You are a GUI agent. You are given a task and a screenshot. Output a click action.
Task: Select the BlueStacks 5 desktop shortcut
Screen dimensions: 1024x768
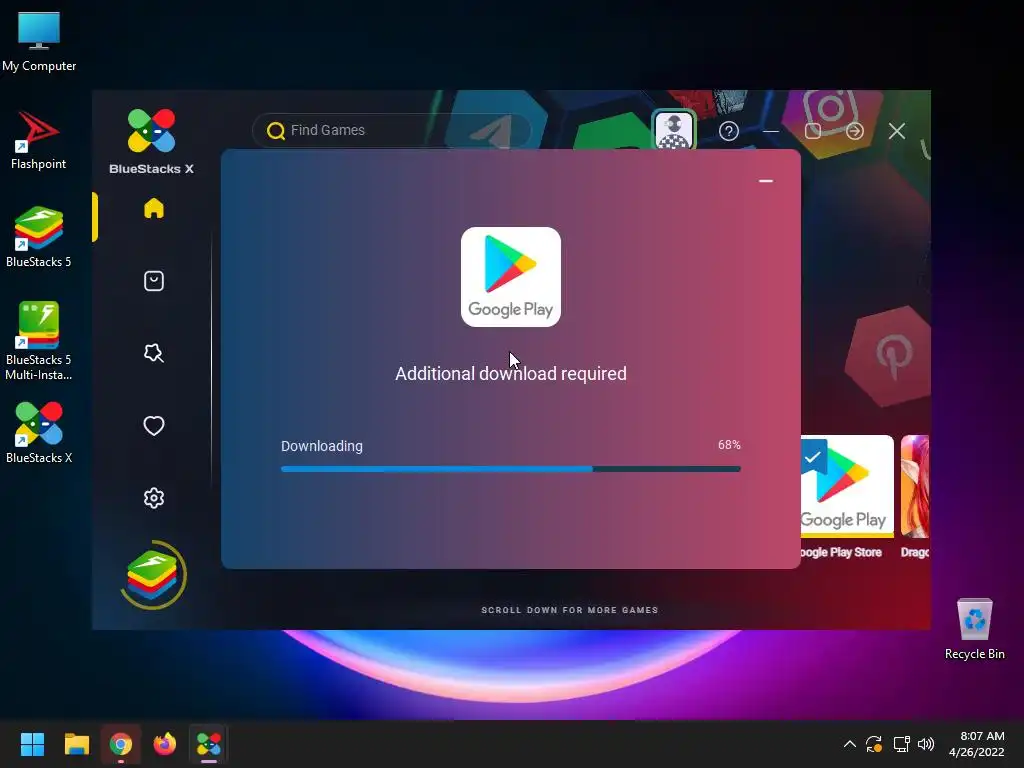[39, 237]
